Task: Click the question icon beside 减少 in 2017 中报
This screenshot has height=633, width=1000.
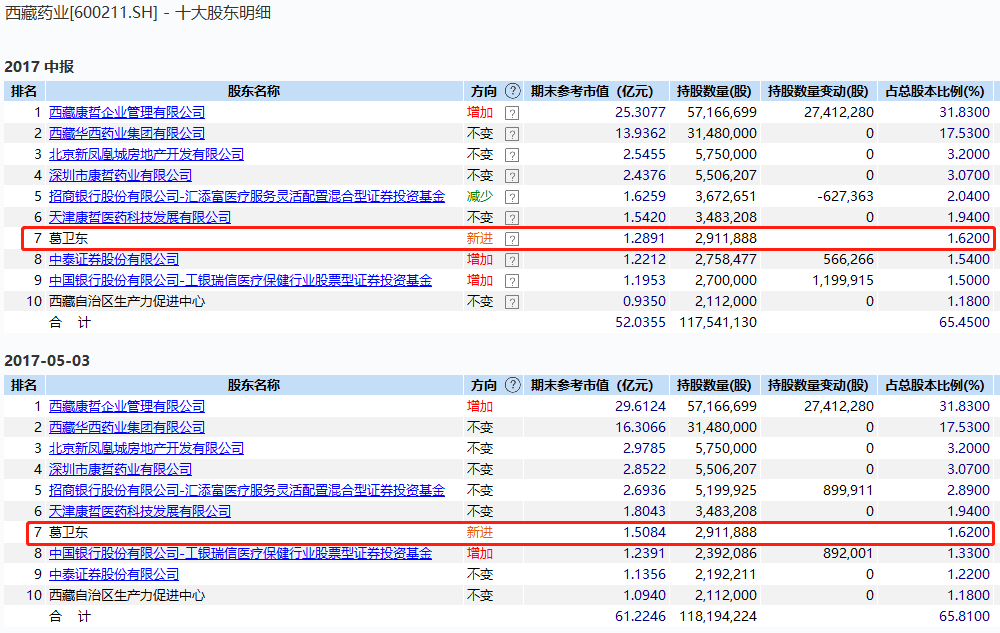Action: [x=512, y=197]
